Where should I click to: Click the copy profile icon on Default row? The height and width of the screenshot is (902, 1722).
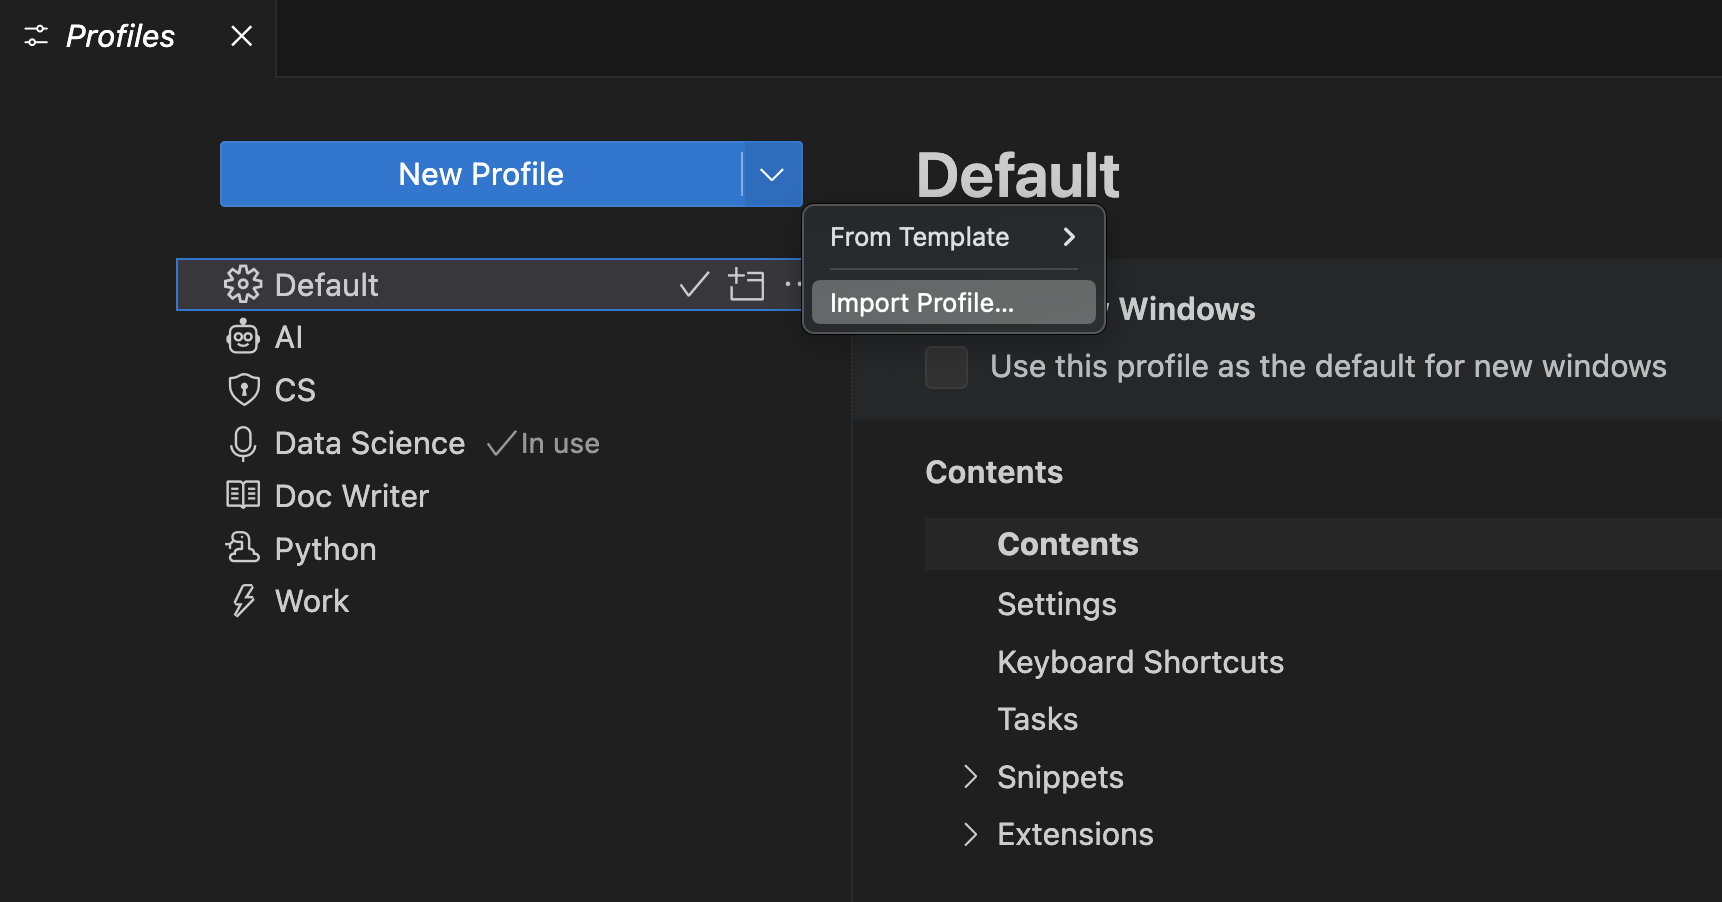747,284
